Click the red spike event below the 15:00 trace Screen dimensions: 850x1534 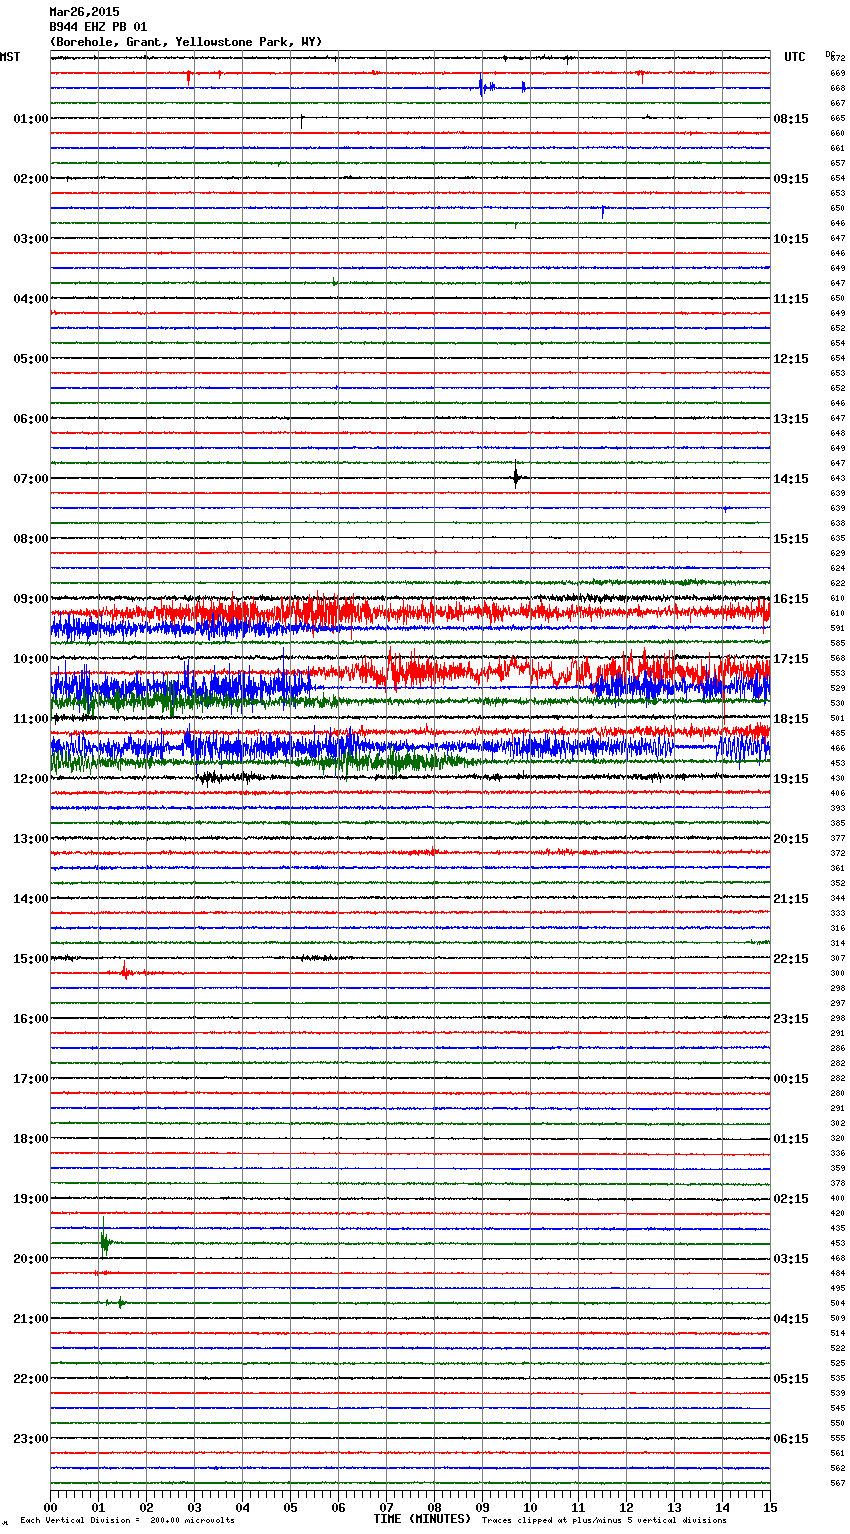click(x=125, y=970)
